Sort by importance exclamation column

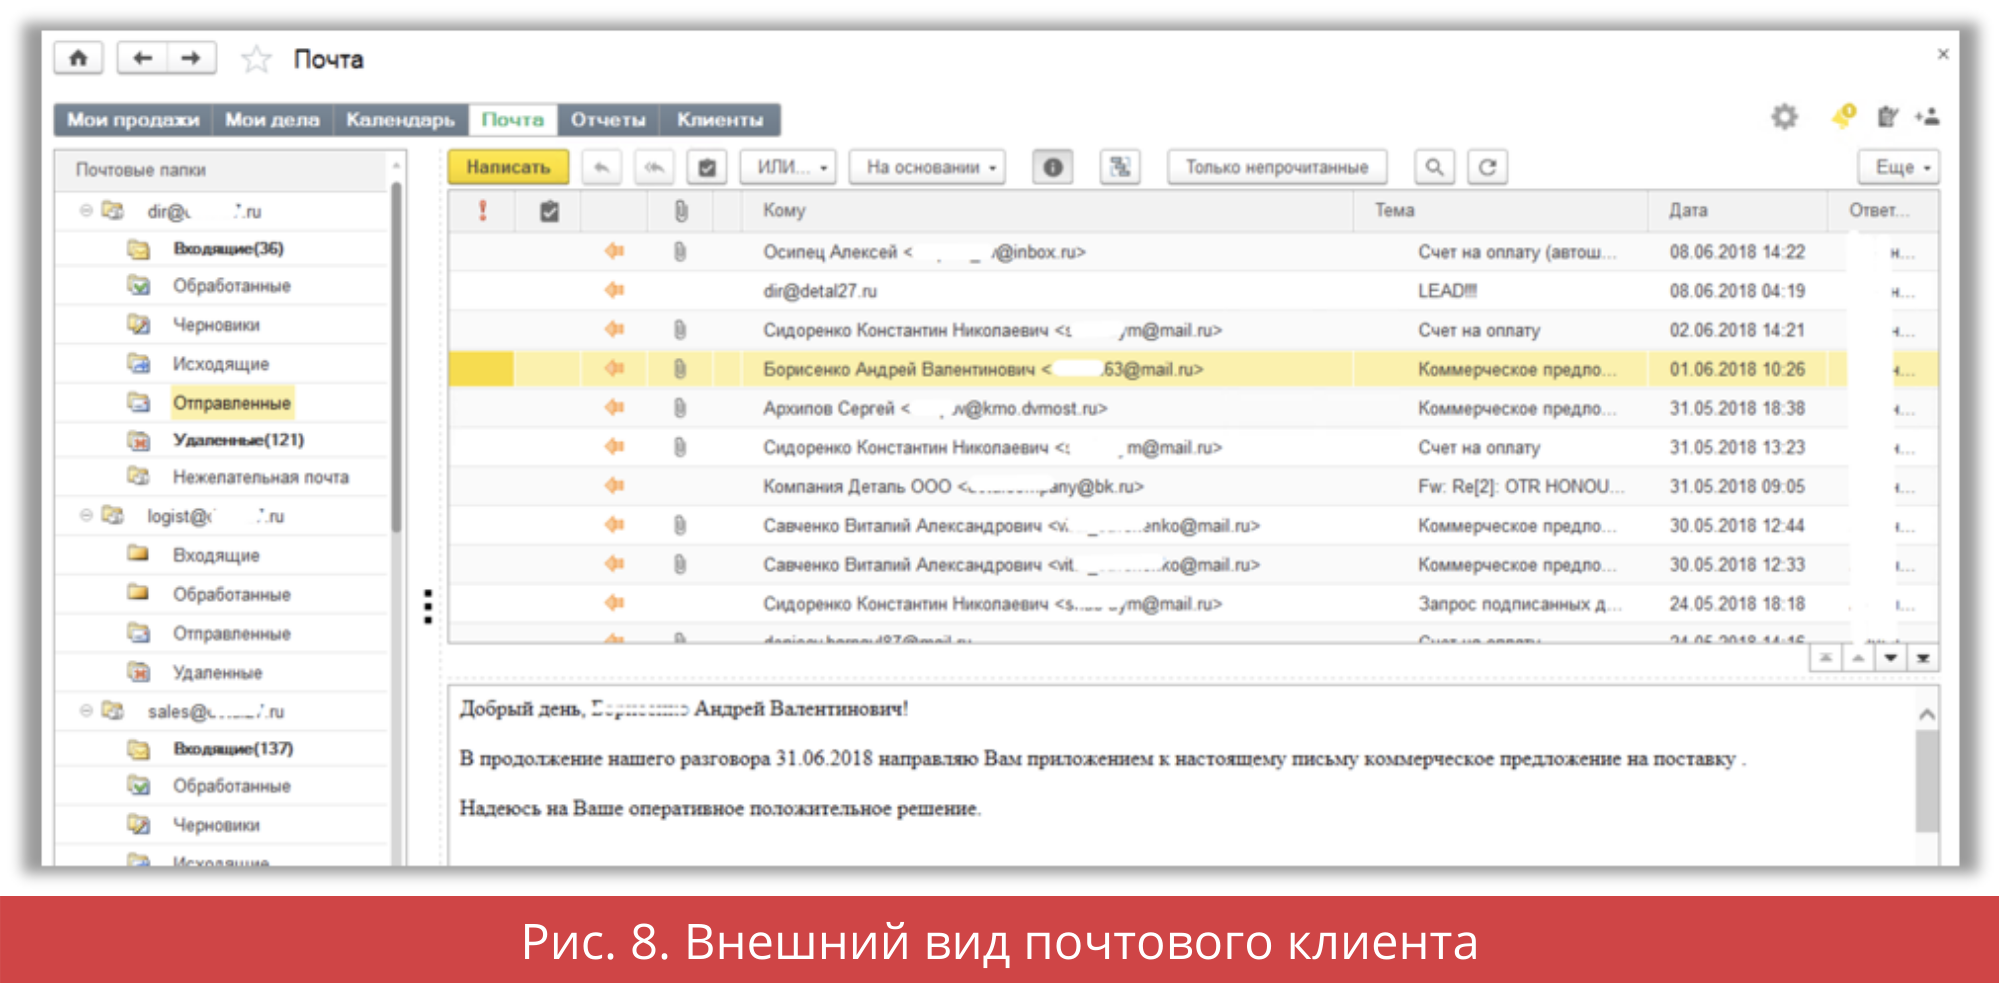click(x=482, y=210)
